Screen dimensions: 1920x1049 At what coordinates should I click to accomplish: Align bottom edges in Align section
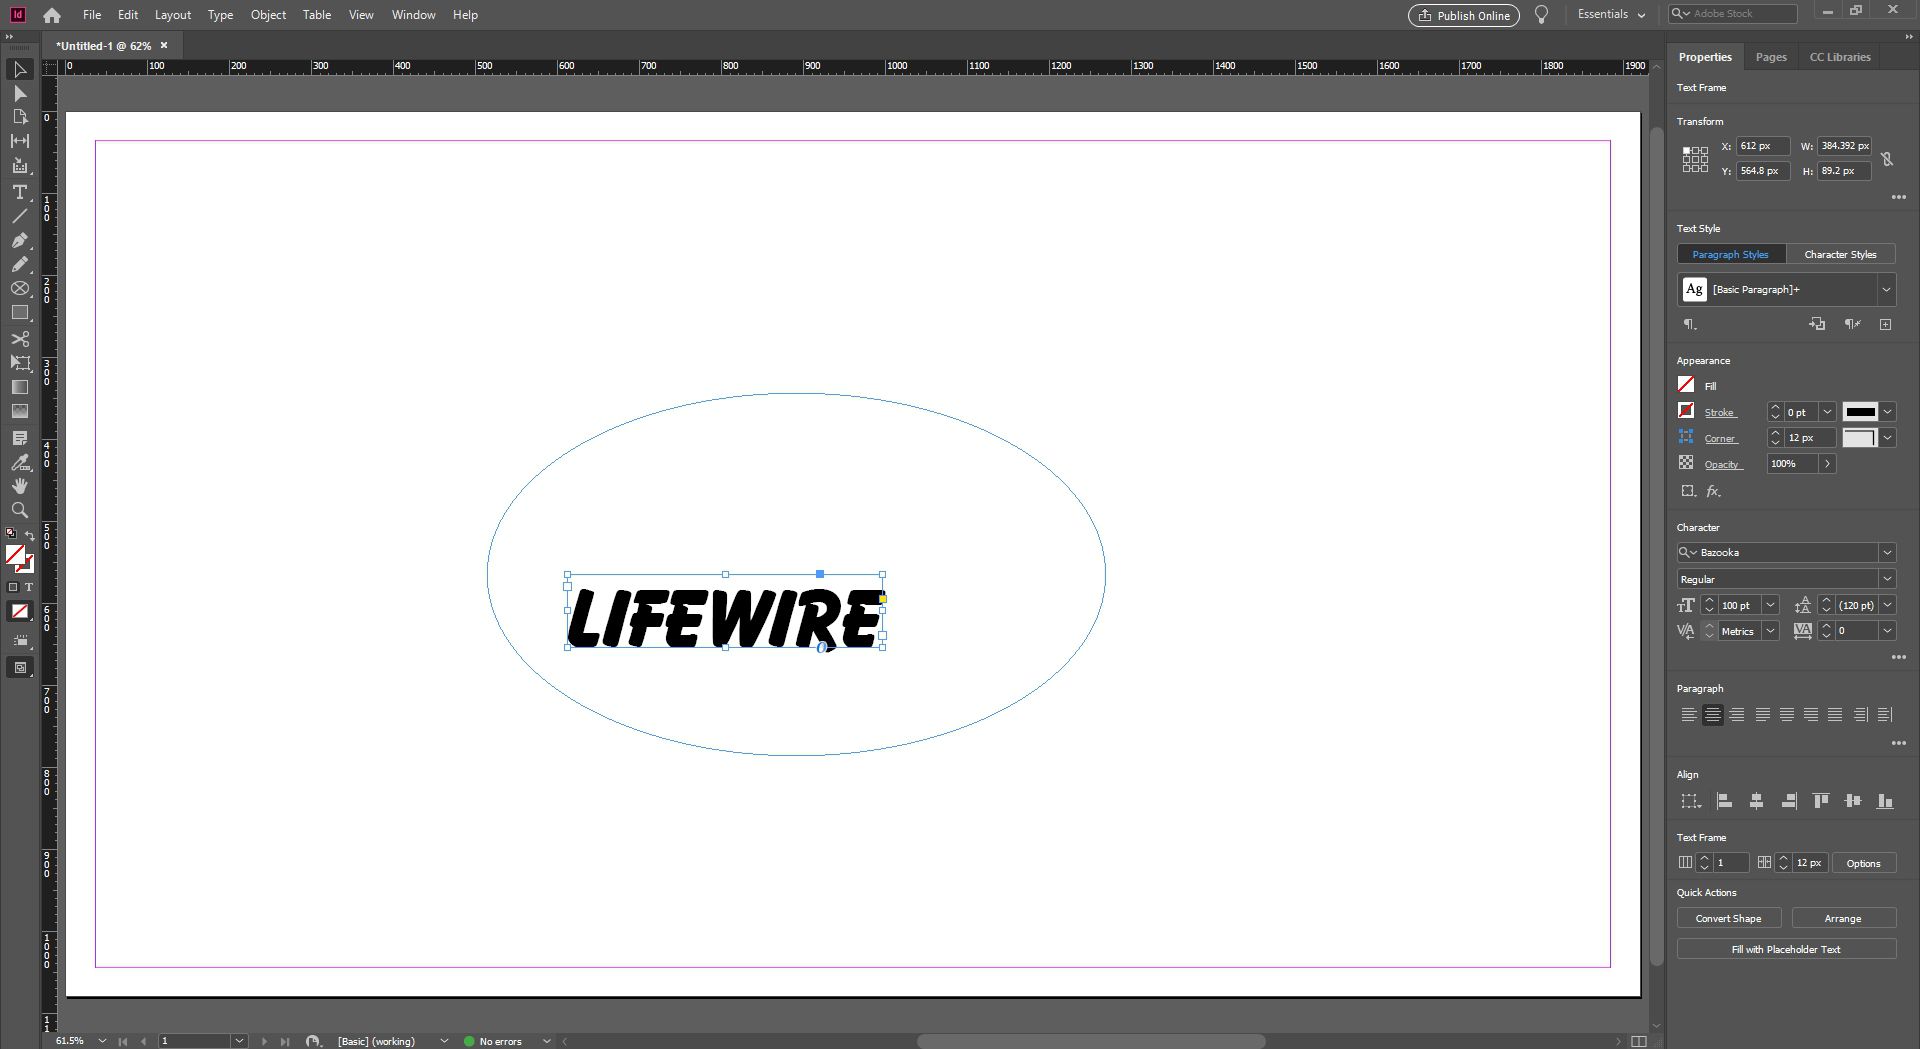coord(1885,801)
